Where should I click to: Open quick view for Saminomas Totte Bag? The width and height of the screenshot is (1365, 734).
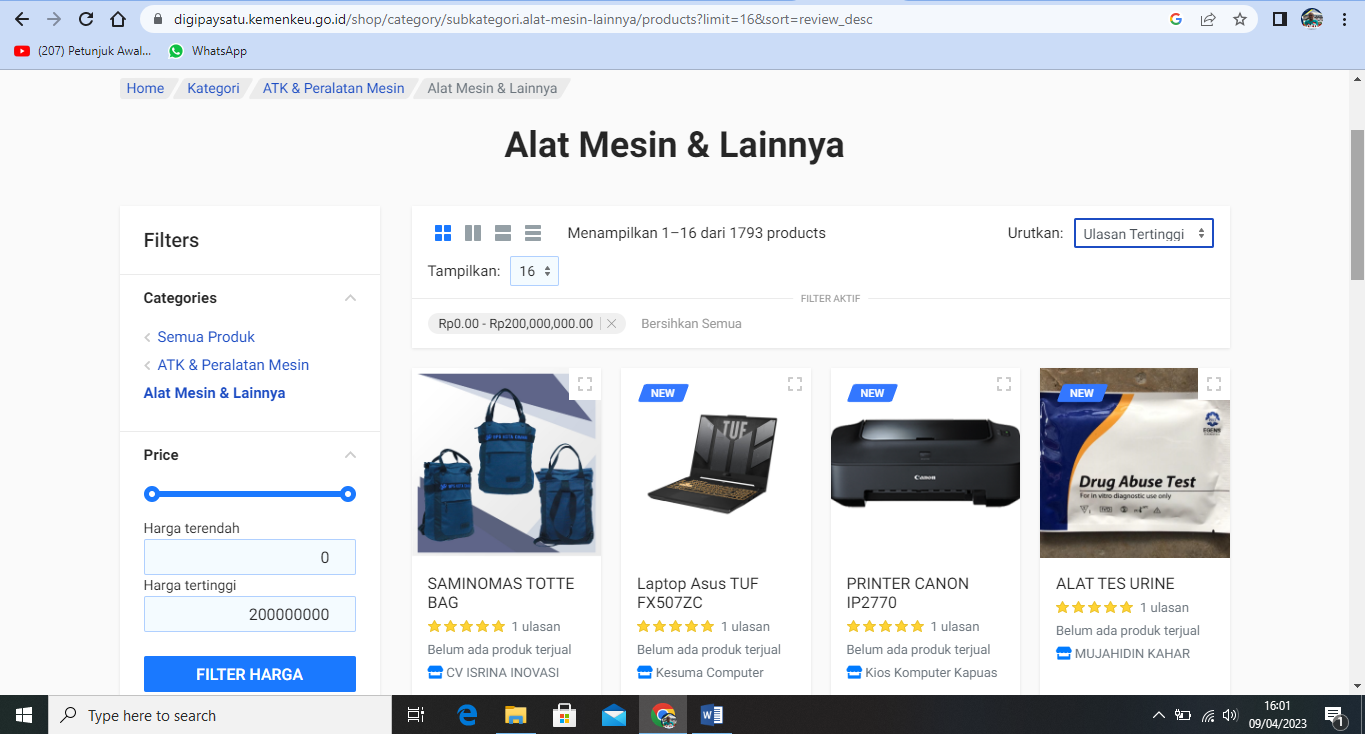click(x=585, y=384)
